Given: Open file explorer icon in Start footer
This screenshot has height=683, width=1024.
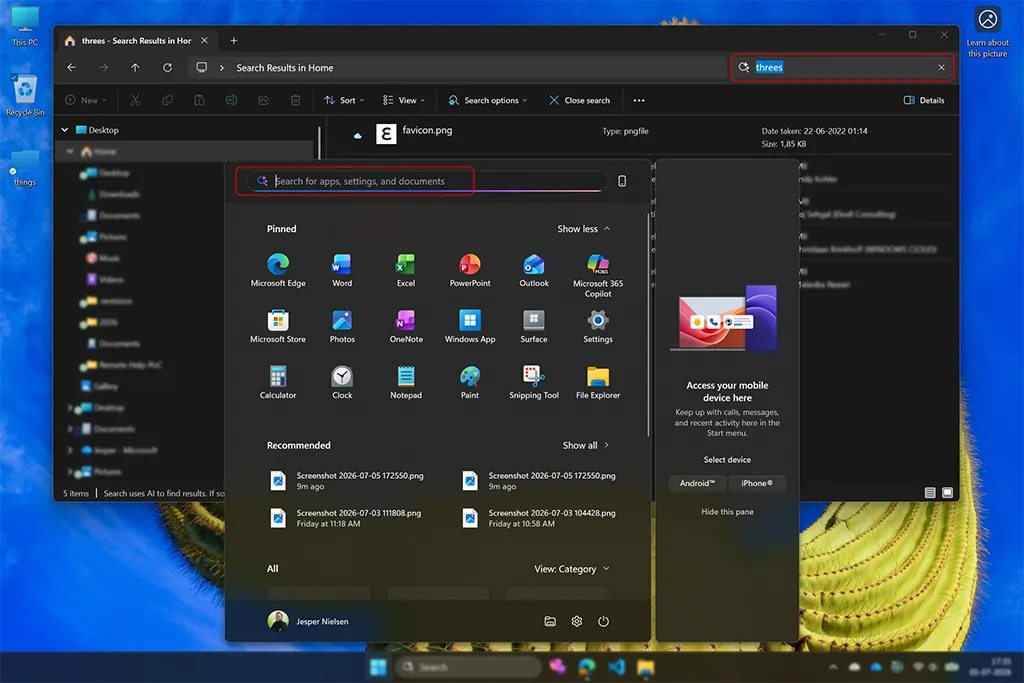Looking at the screenshot, I should tap(550, 621).
